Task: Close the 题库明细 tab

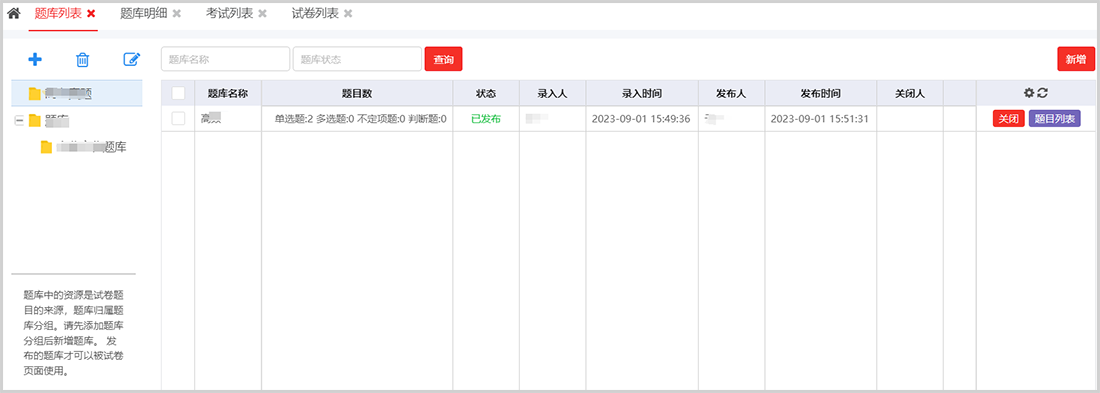Action: 177,13
